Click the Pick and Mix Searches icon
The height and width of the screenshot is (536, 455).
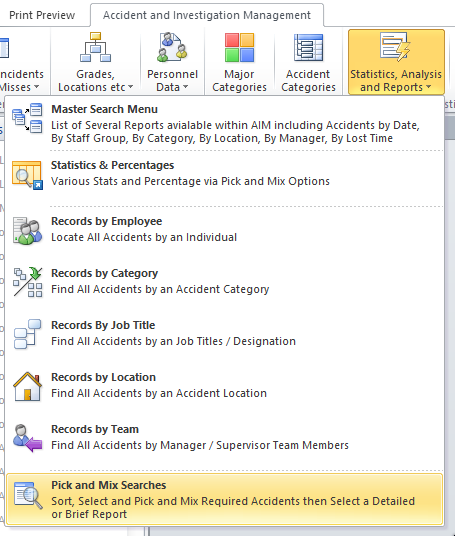tap(28, 495)
